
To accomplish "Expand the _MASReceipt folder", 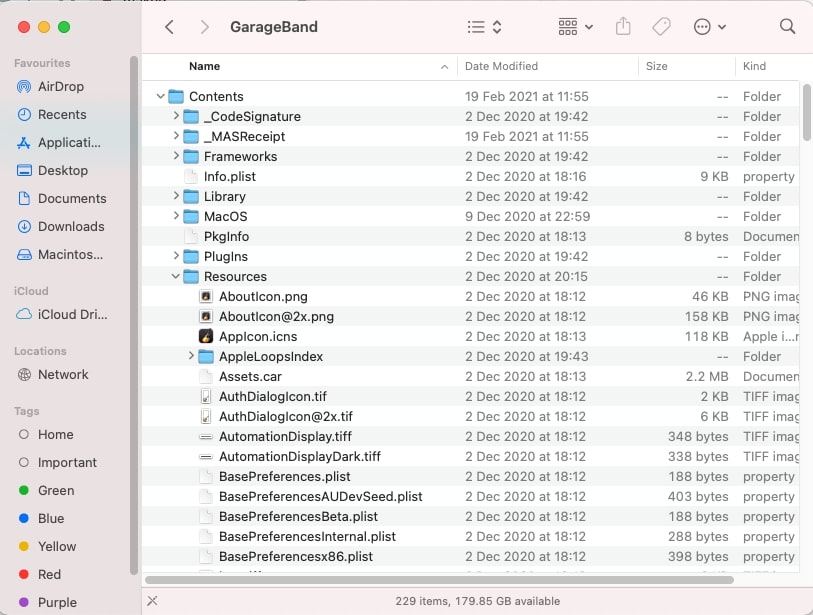I will tap(176, 136).
